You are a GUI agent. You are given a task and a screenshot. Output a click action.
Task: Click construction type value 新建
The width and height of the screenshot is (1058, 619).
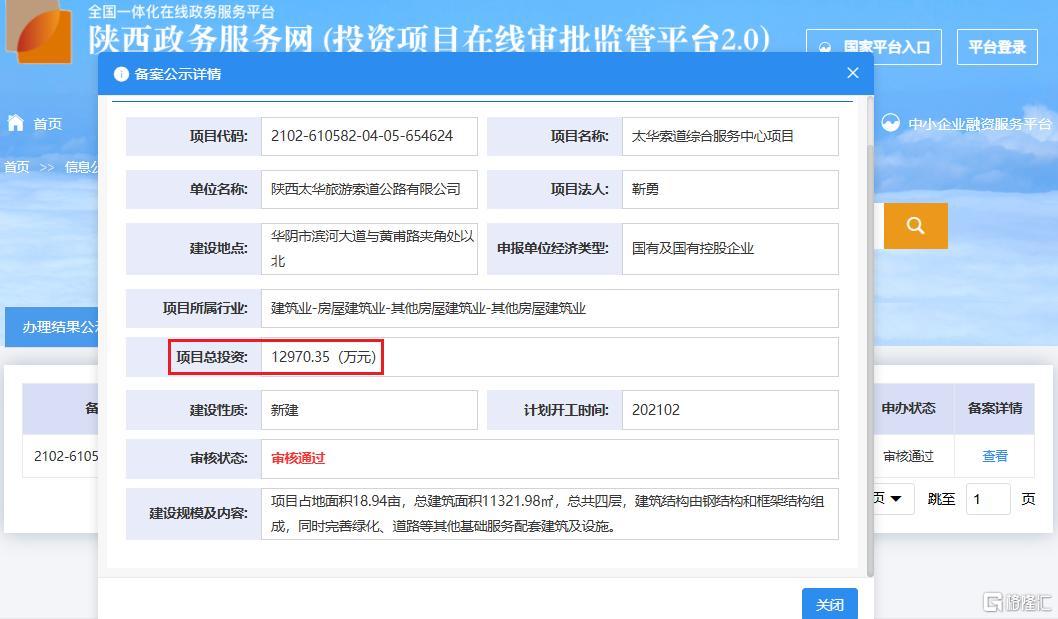[x=284, y=410]
